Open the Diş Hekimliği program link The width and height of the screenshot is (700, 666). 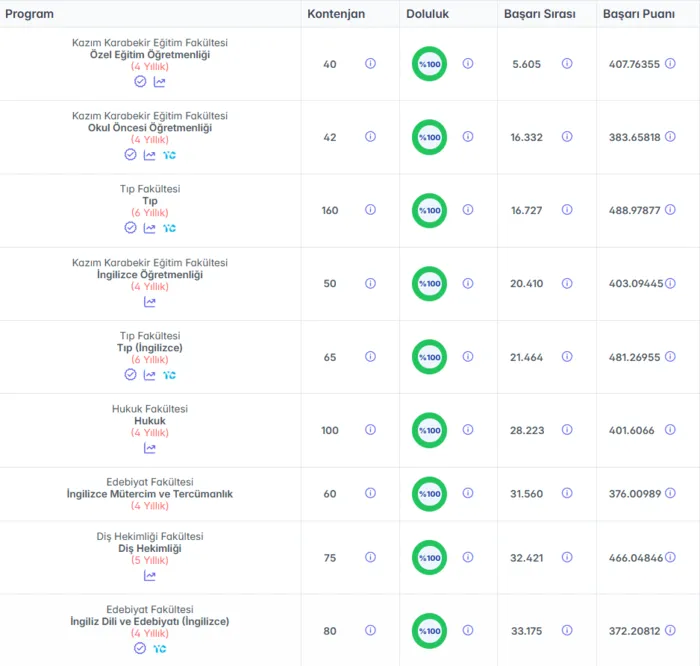[150, 549]
